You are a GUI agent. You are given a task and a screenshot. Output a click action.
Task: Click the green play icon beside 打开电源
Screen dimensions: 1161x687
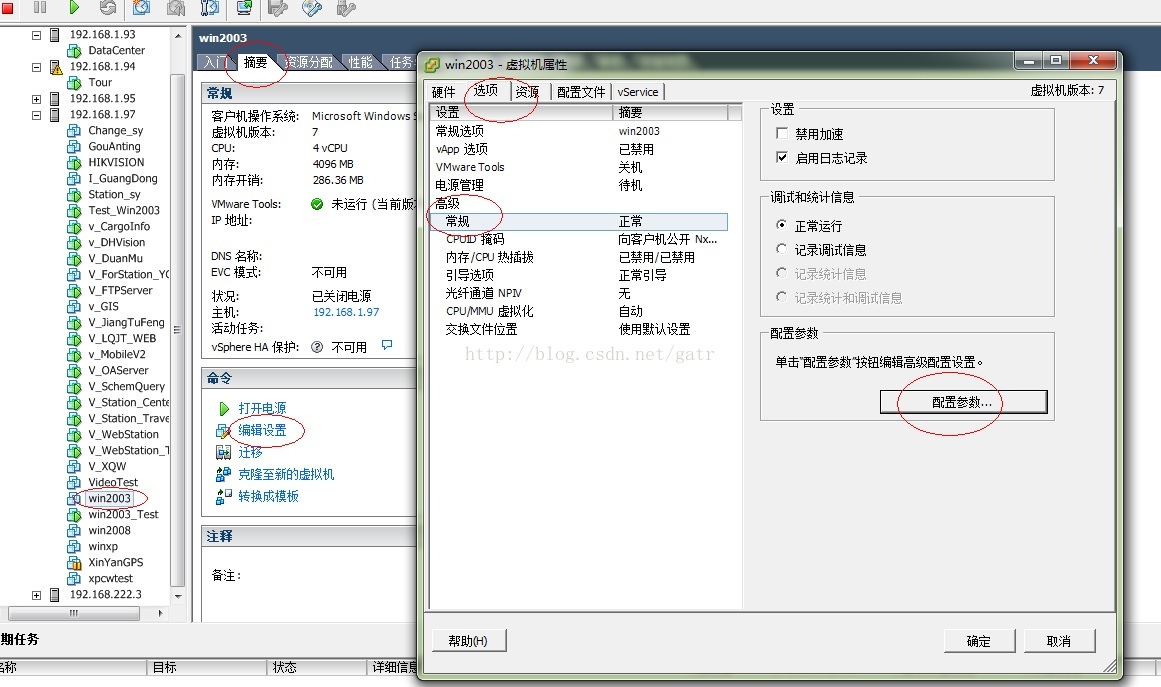224,409
